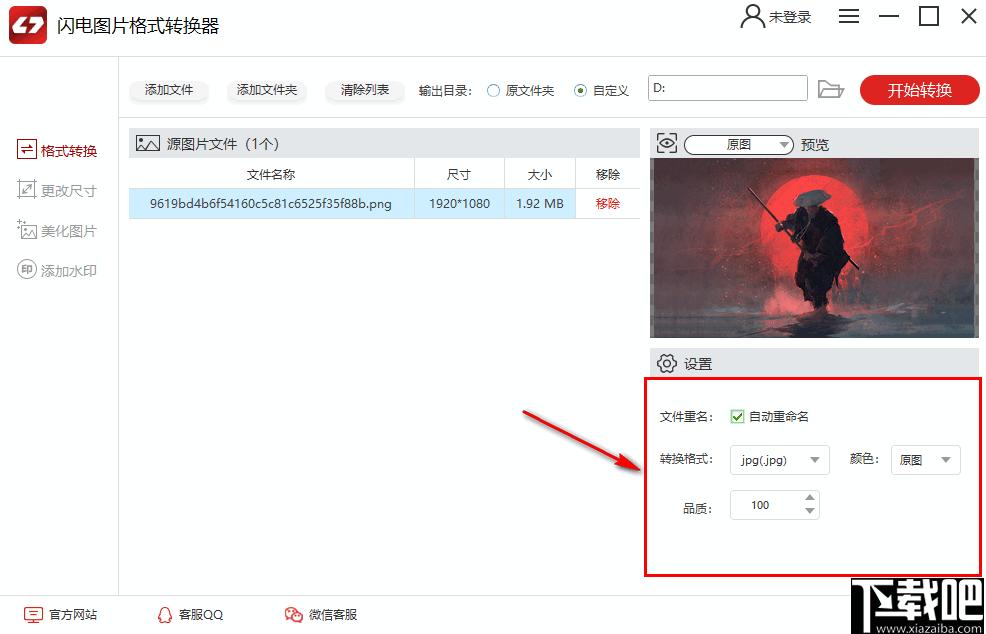Click the 添加文件夹 button

click(267, 90)
